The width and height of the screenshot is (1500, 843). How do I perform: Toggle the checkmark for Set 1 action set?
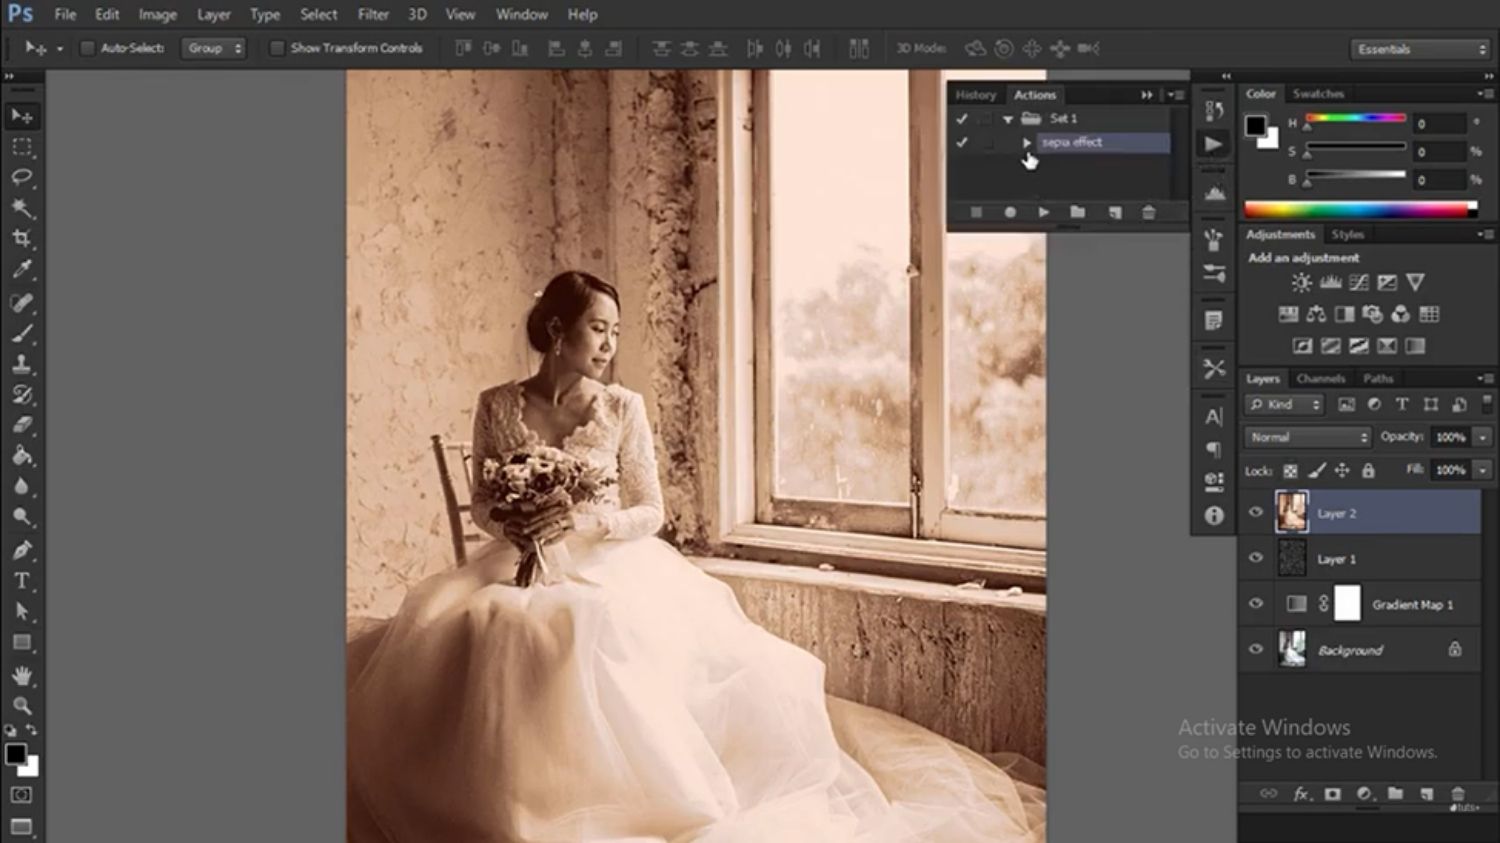point(962,119)
